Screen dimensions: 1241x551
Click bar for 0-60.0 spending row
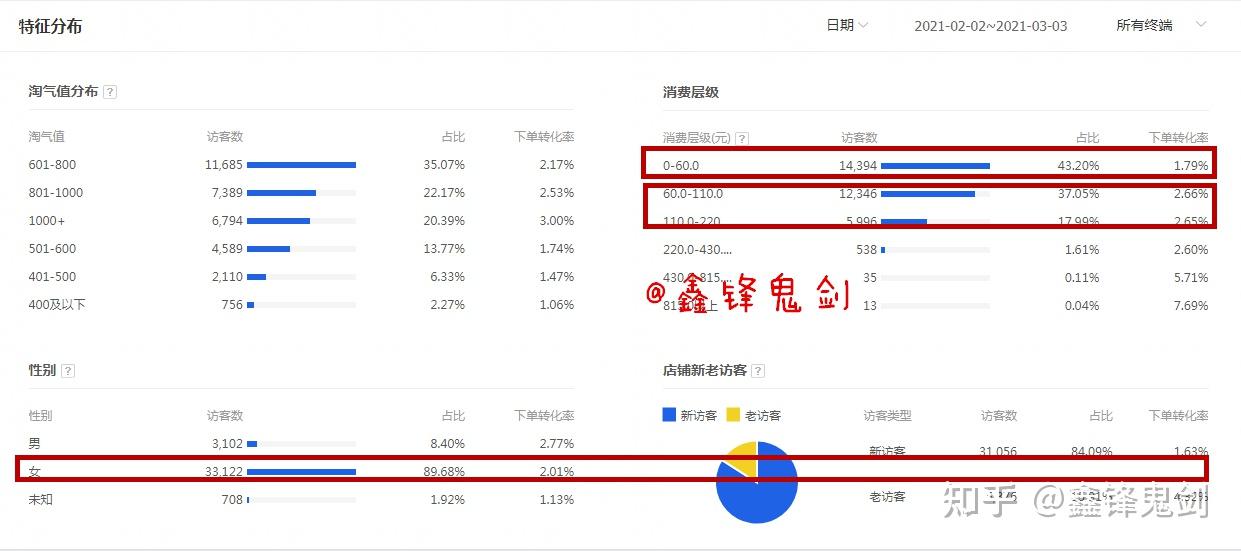tap(935, 166)
